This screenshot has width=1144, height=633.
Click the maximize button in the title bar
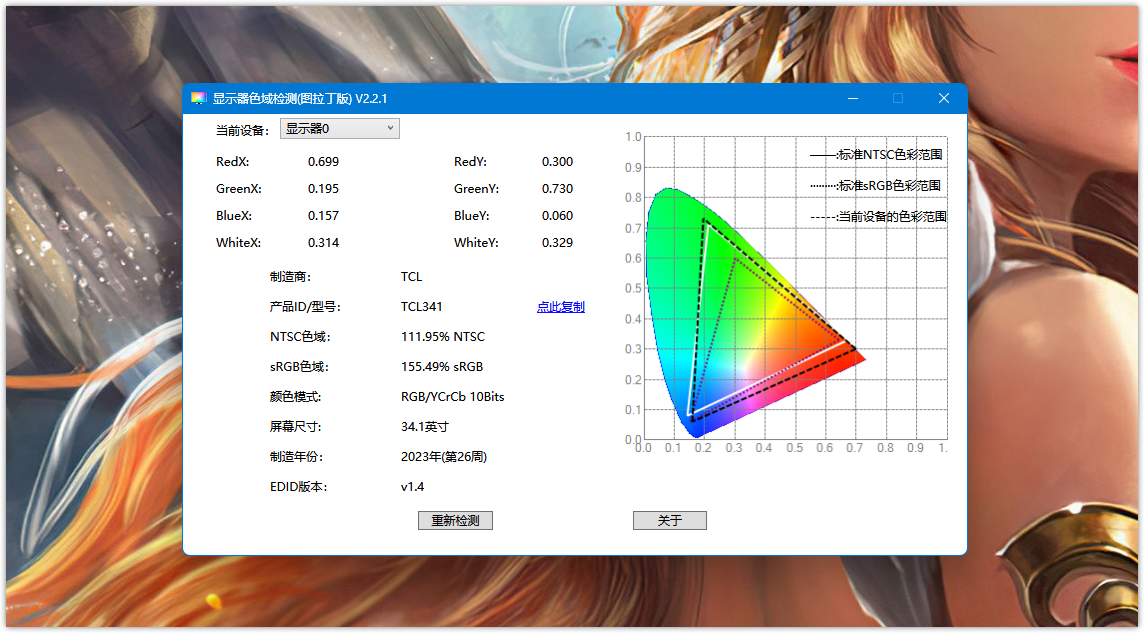(x=898, y=98)
